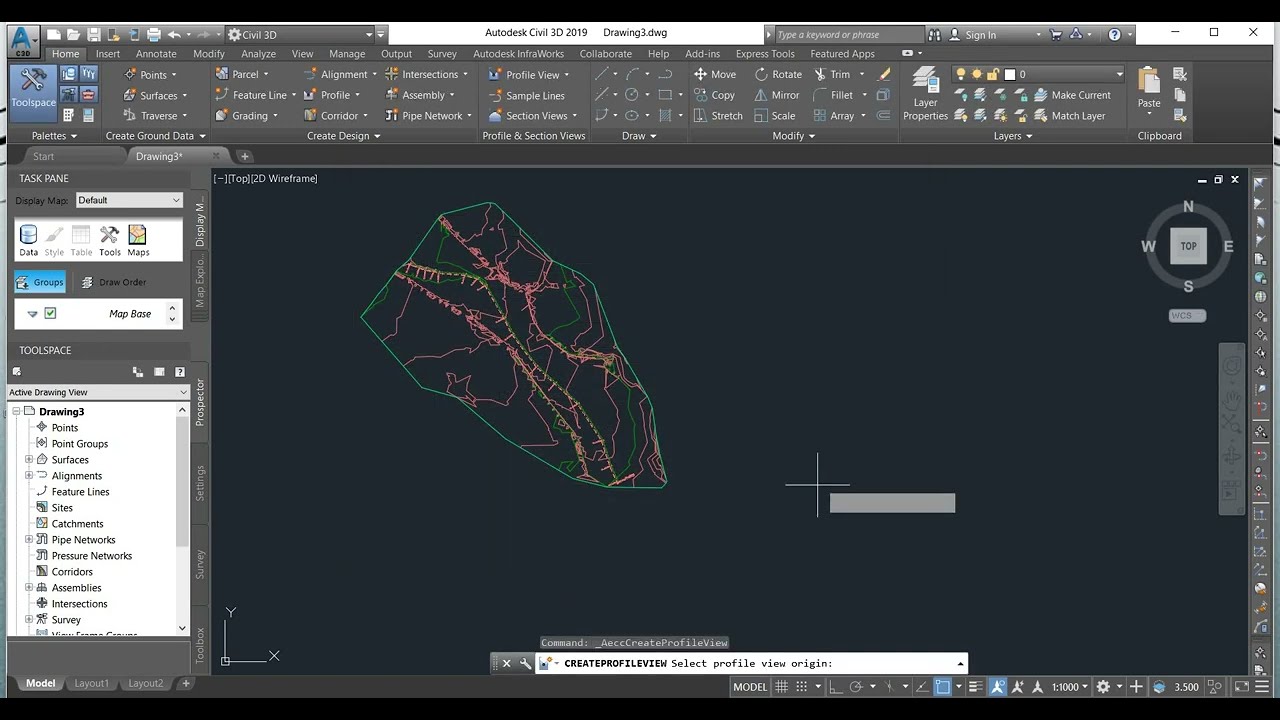Add a new drawing tab with plus
The height and width of the screenshot is (720, 1280).
[x=244, y=156]
